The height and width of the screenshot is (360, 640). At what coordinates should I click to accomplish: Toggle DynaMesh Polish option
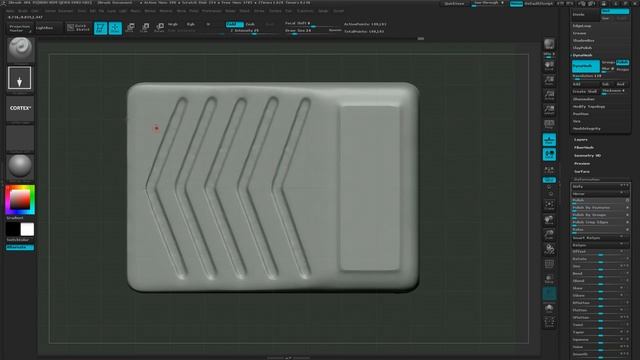(x=623, y=62)
